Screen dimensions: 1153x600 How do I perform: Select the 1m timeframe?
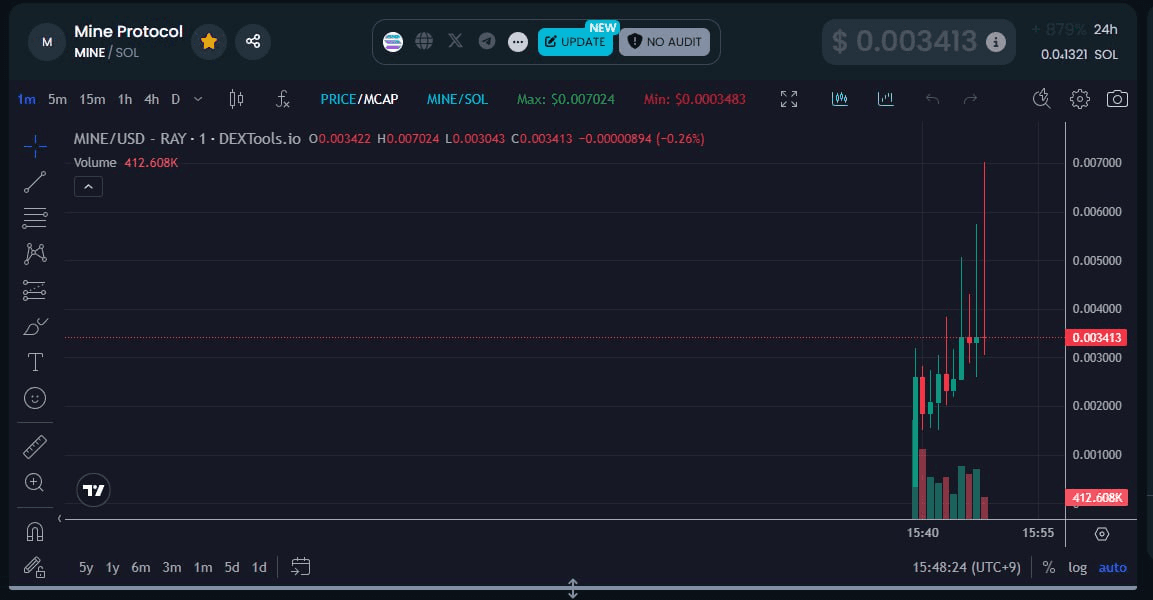[26, 99]
